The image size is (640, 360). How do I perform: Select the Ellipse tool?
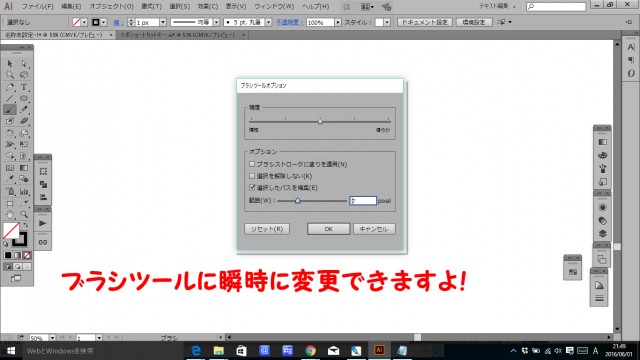click(x=24, y=98)
